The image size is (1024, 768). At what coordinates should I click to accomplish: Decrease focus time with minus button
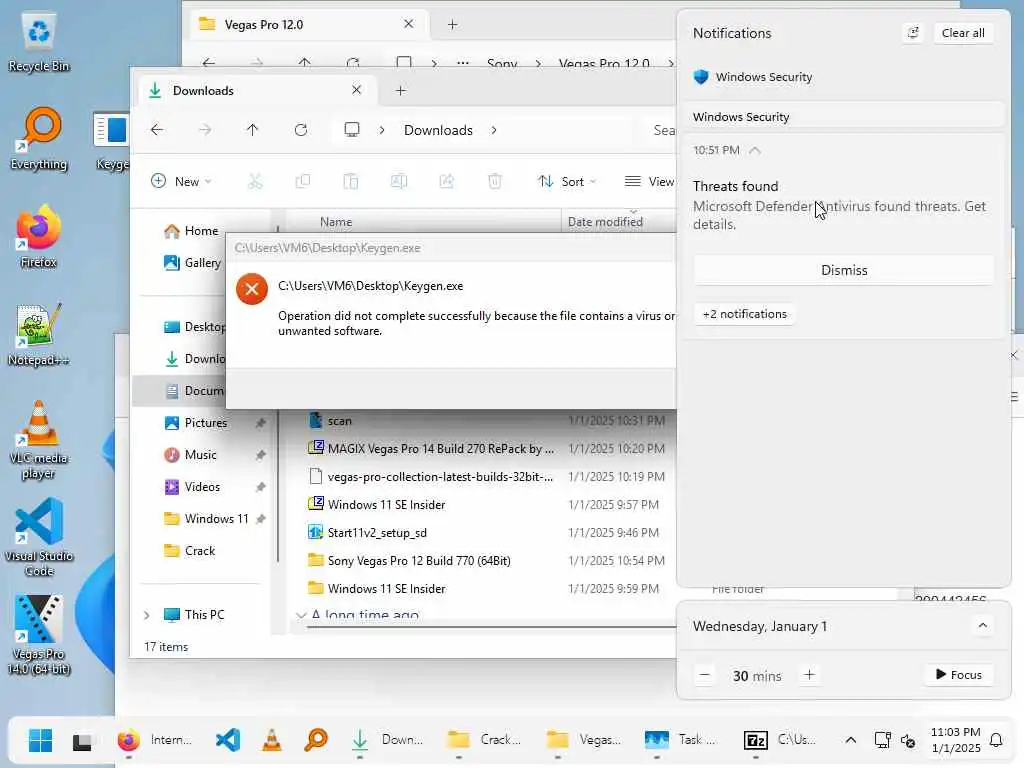point(704,675)
